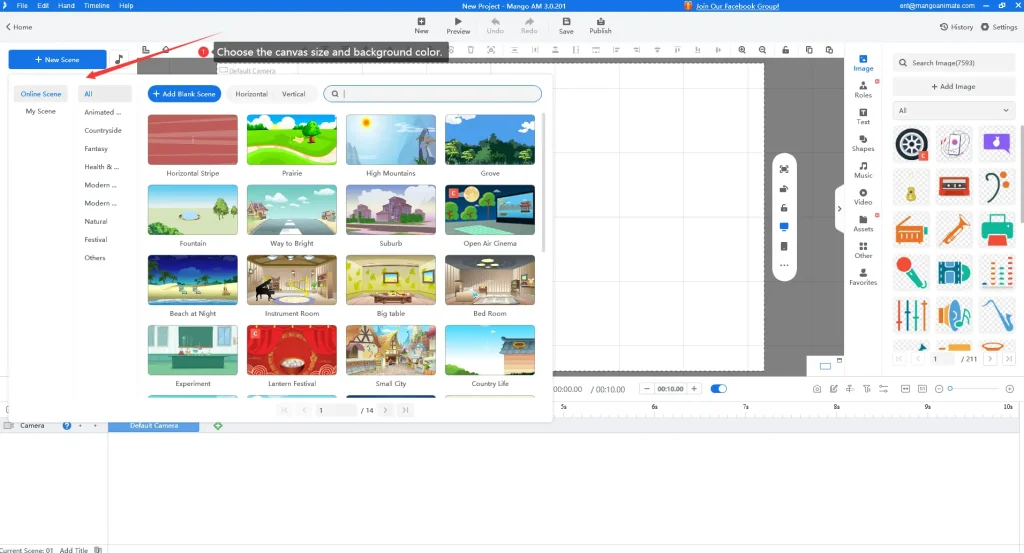
Task: Switch to My Scene tab
Action: tap(40, 112)
